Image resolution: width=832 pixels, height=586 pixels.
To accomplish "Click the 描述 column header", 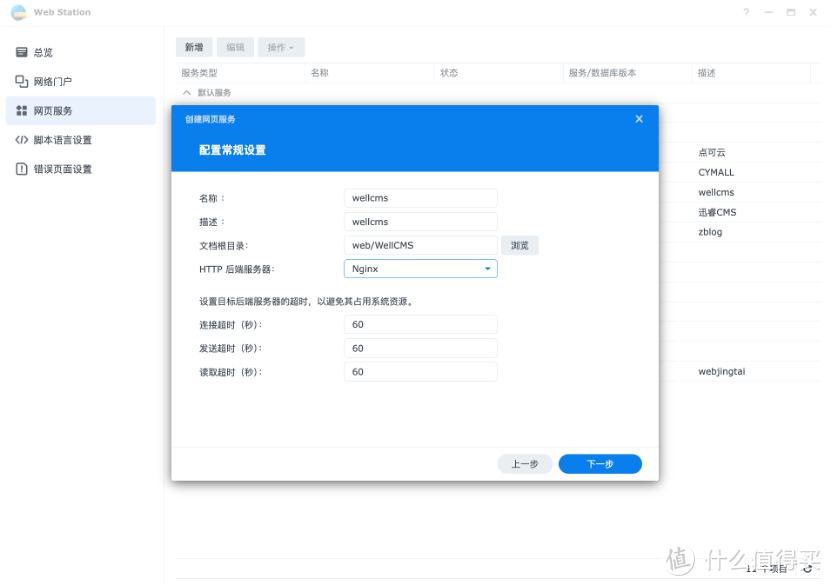I will coord(752,73).
